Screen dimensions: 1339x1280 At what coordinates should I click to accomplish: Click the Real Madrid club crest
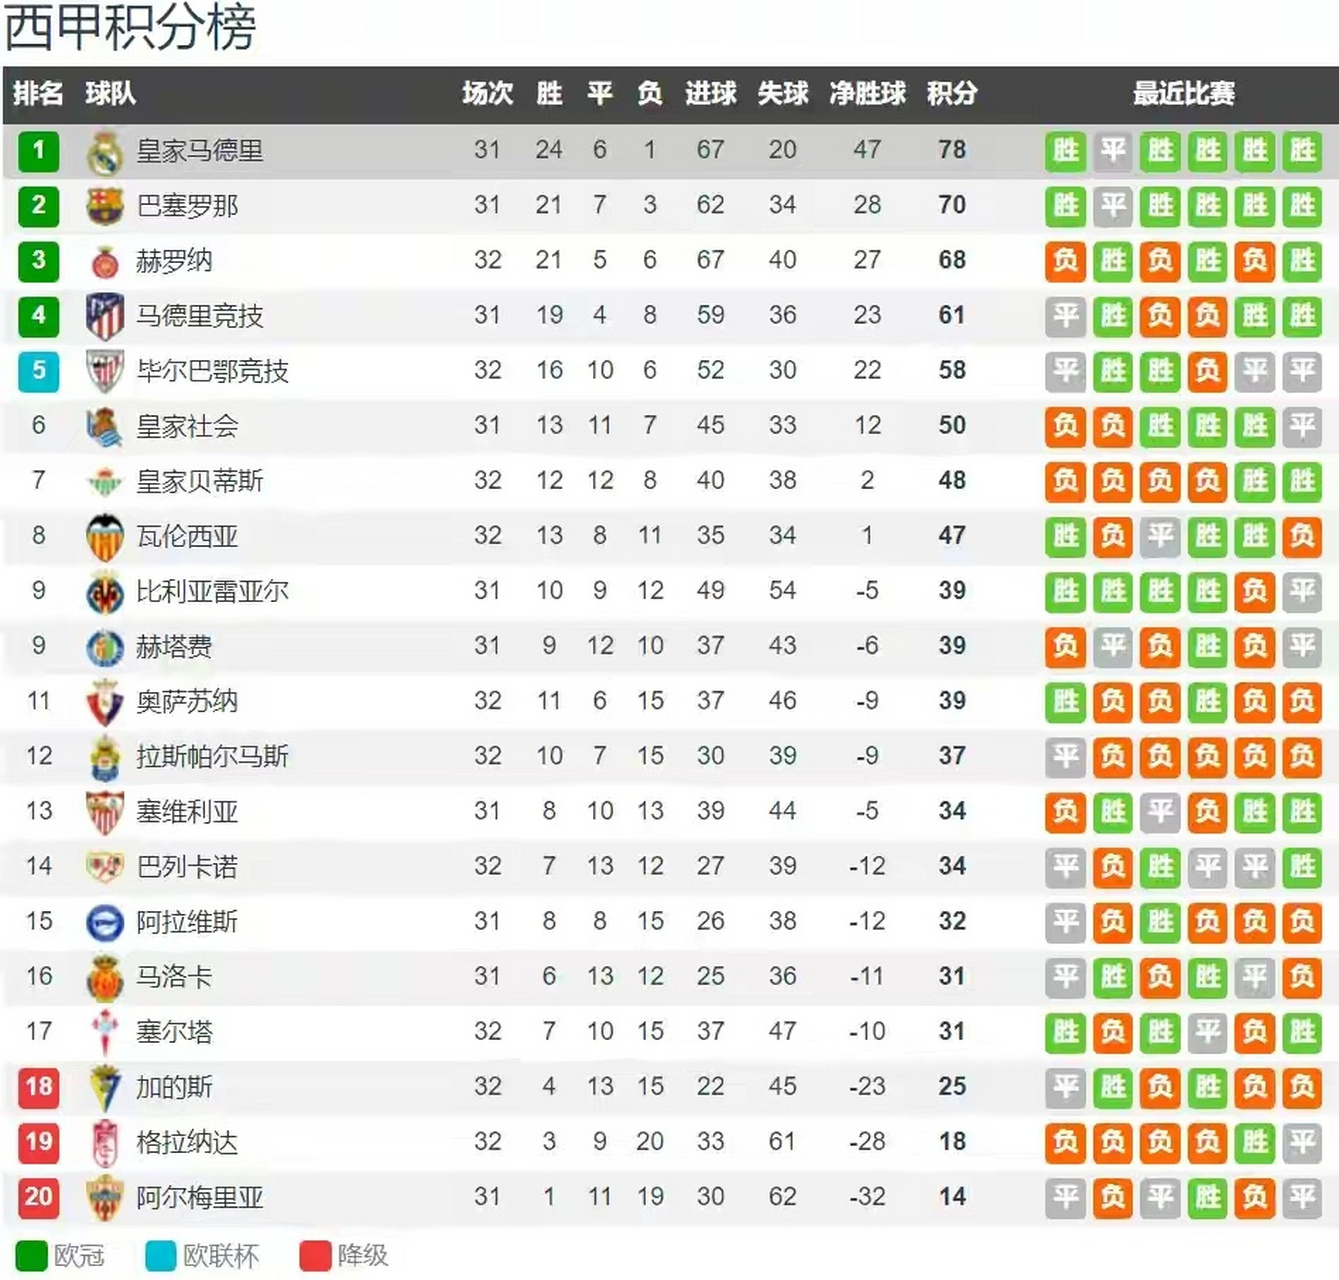(104, 151)
